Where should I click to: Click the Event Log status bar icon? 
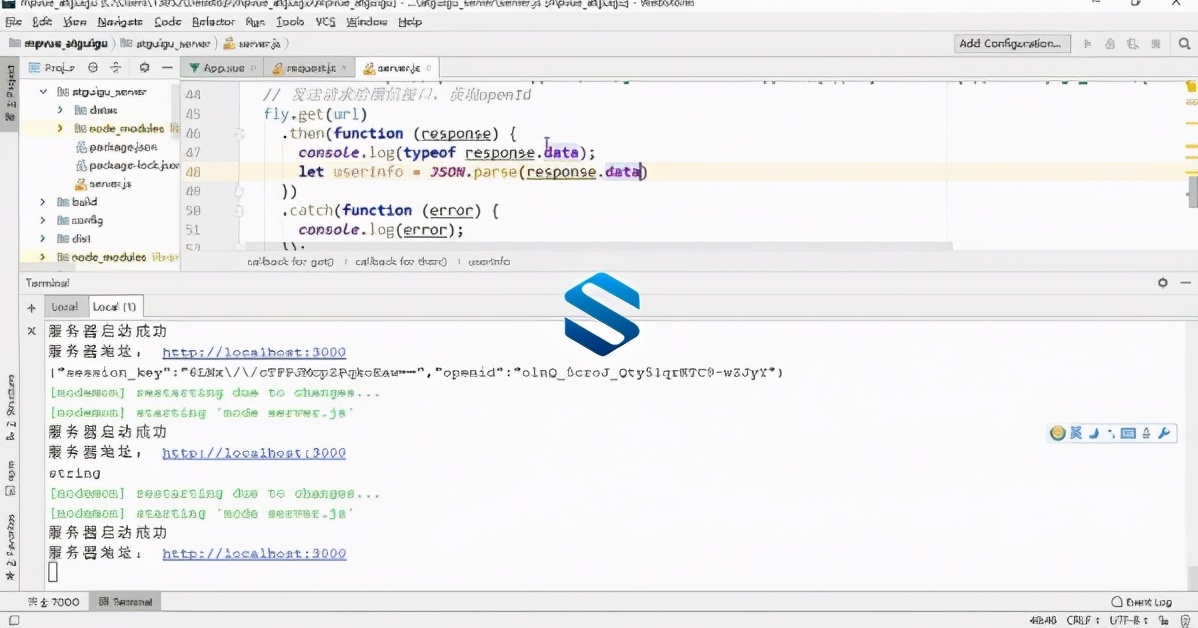point(1141,602)
